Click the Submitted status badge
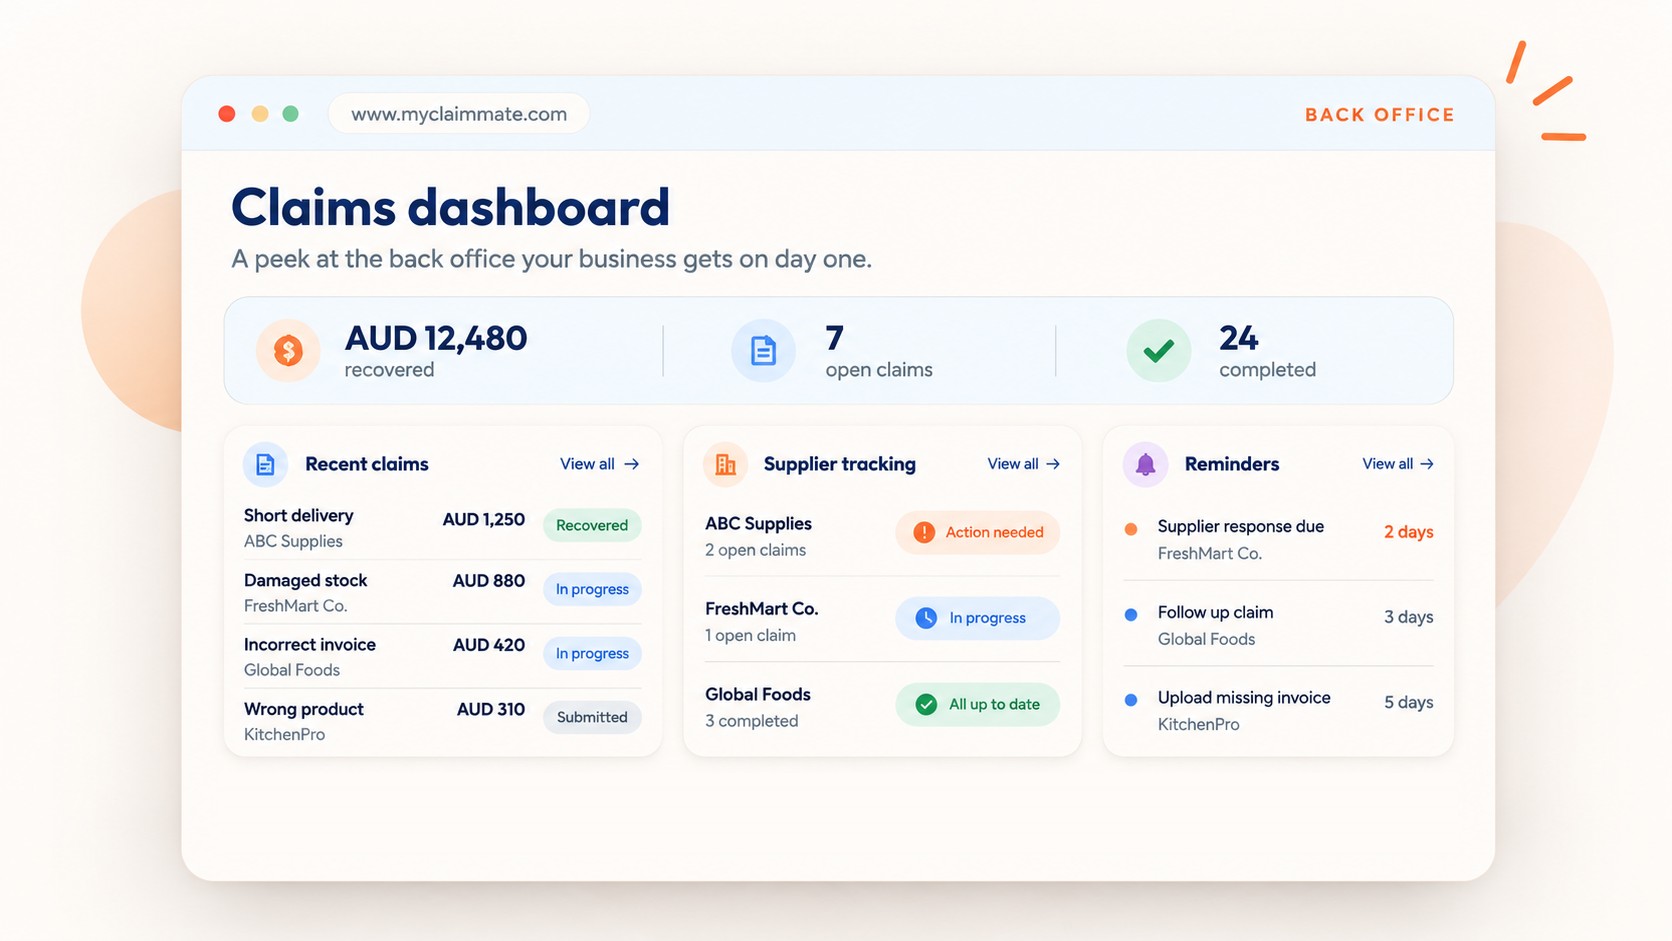 pyautogui.click(x=592, y=717)
